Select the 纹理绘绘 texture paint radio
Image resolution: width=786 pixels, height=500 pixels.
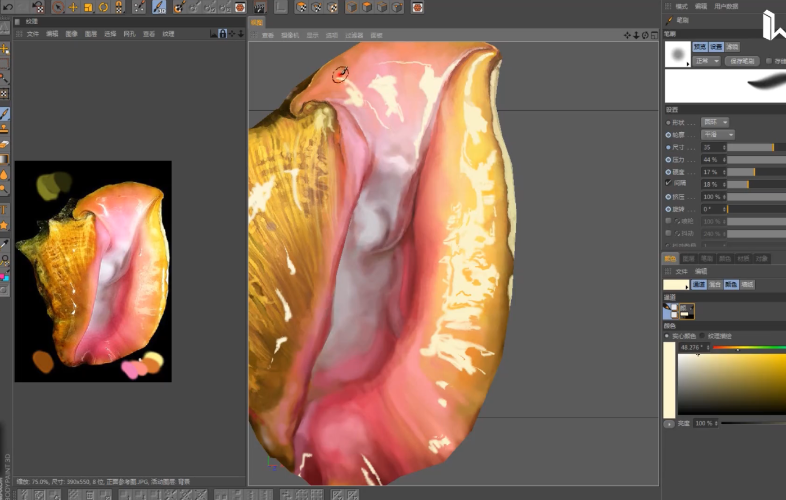coord(702,336)
